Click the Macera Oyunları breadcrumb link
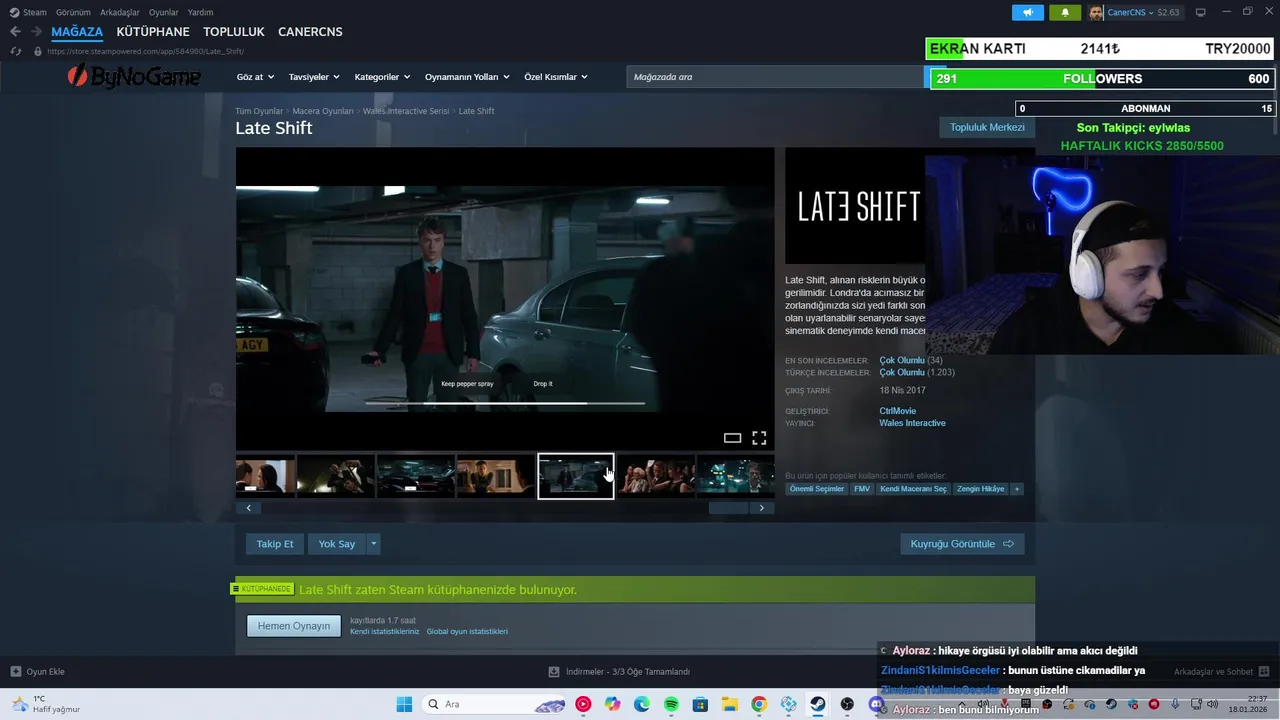 [x=323, y=111]
